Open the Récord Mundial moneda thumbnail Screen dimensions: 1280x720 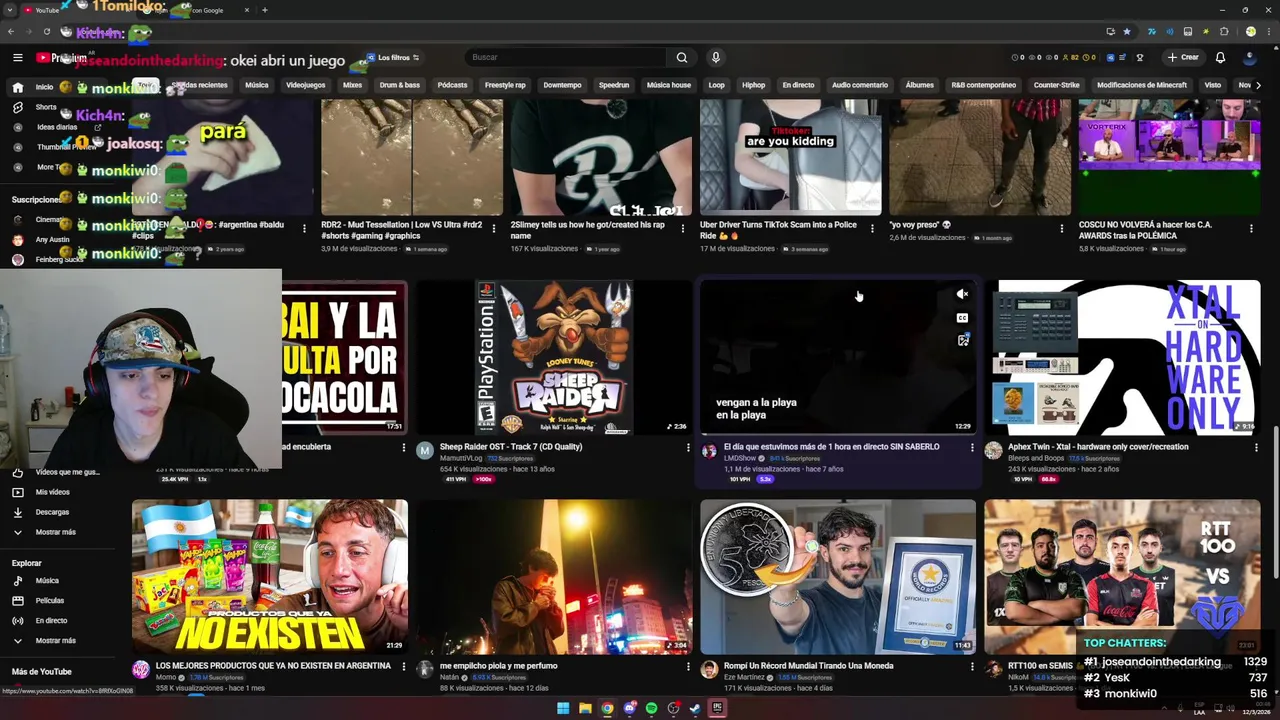[x=838, y=577]
